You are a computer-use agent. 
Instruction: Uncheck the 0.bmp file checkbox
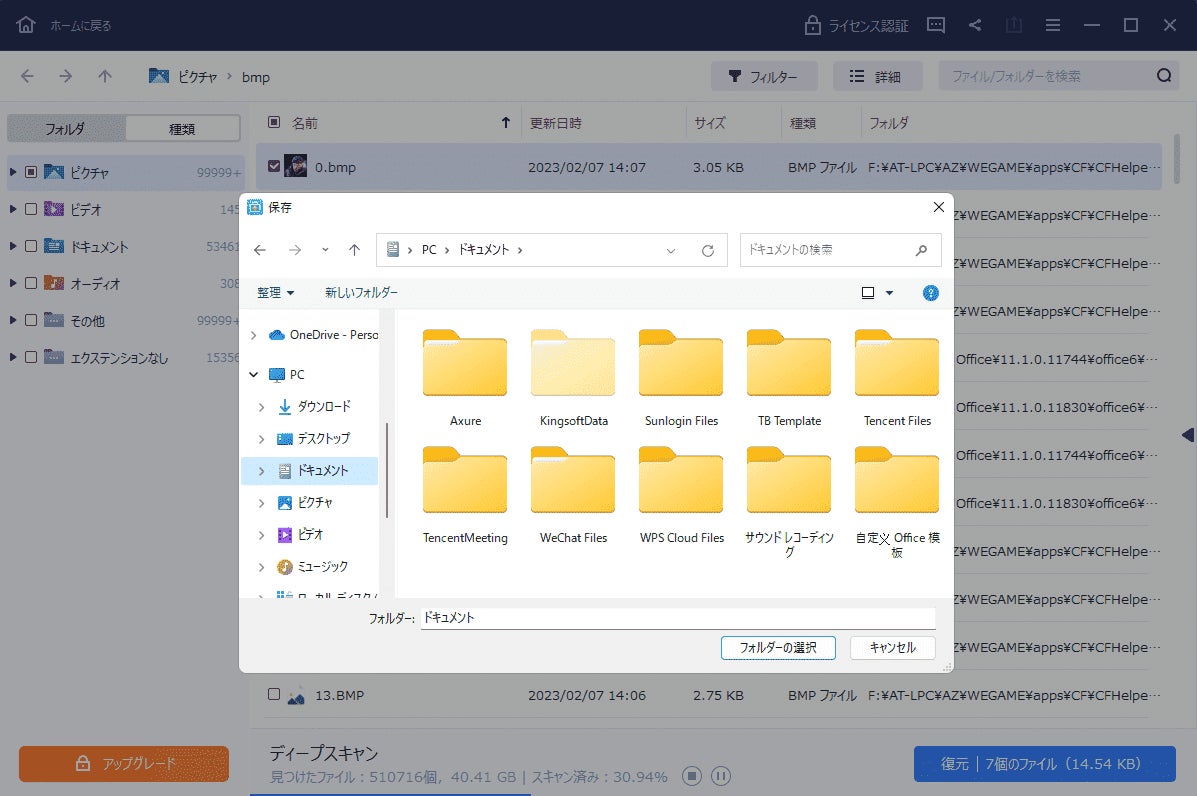tap(274, 166)
